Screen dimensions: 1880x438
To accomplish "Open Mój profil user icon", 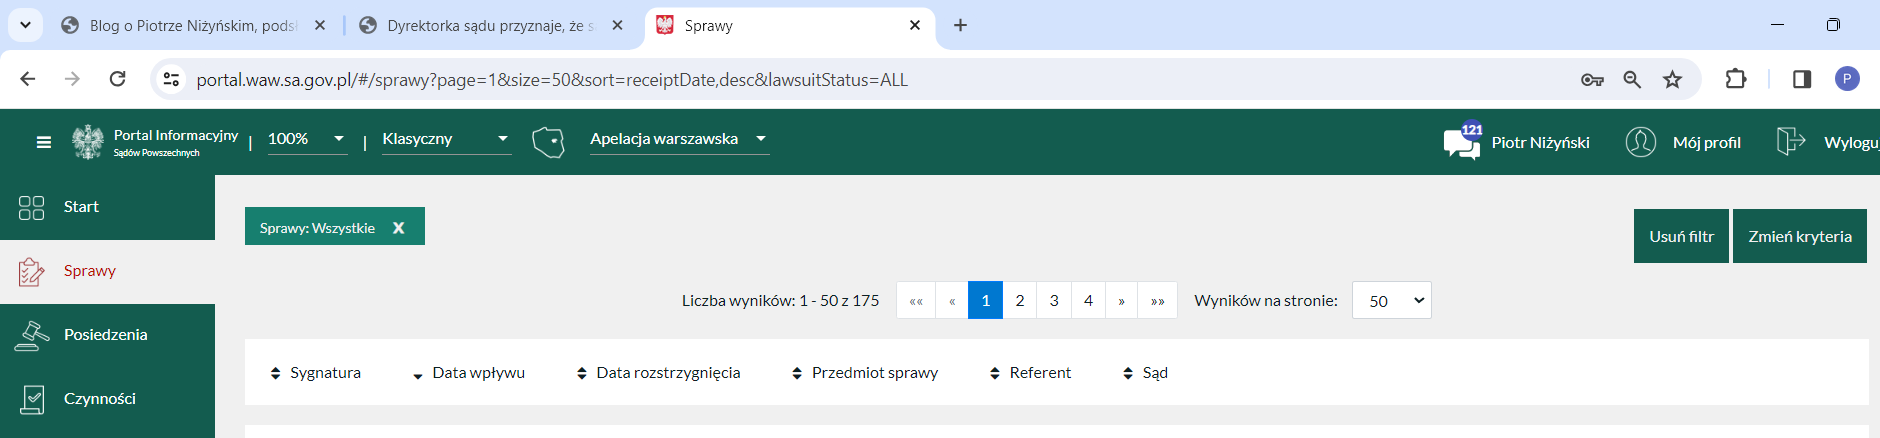I will 1640,142.
